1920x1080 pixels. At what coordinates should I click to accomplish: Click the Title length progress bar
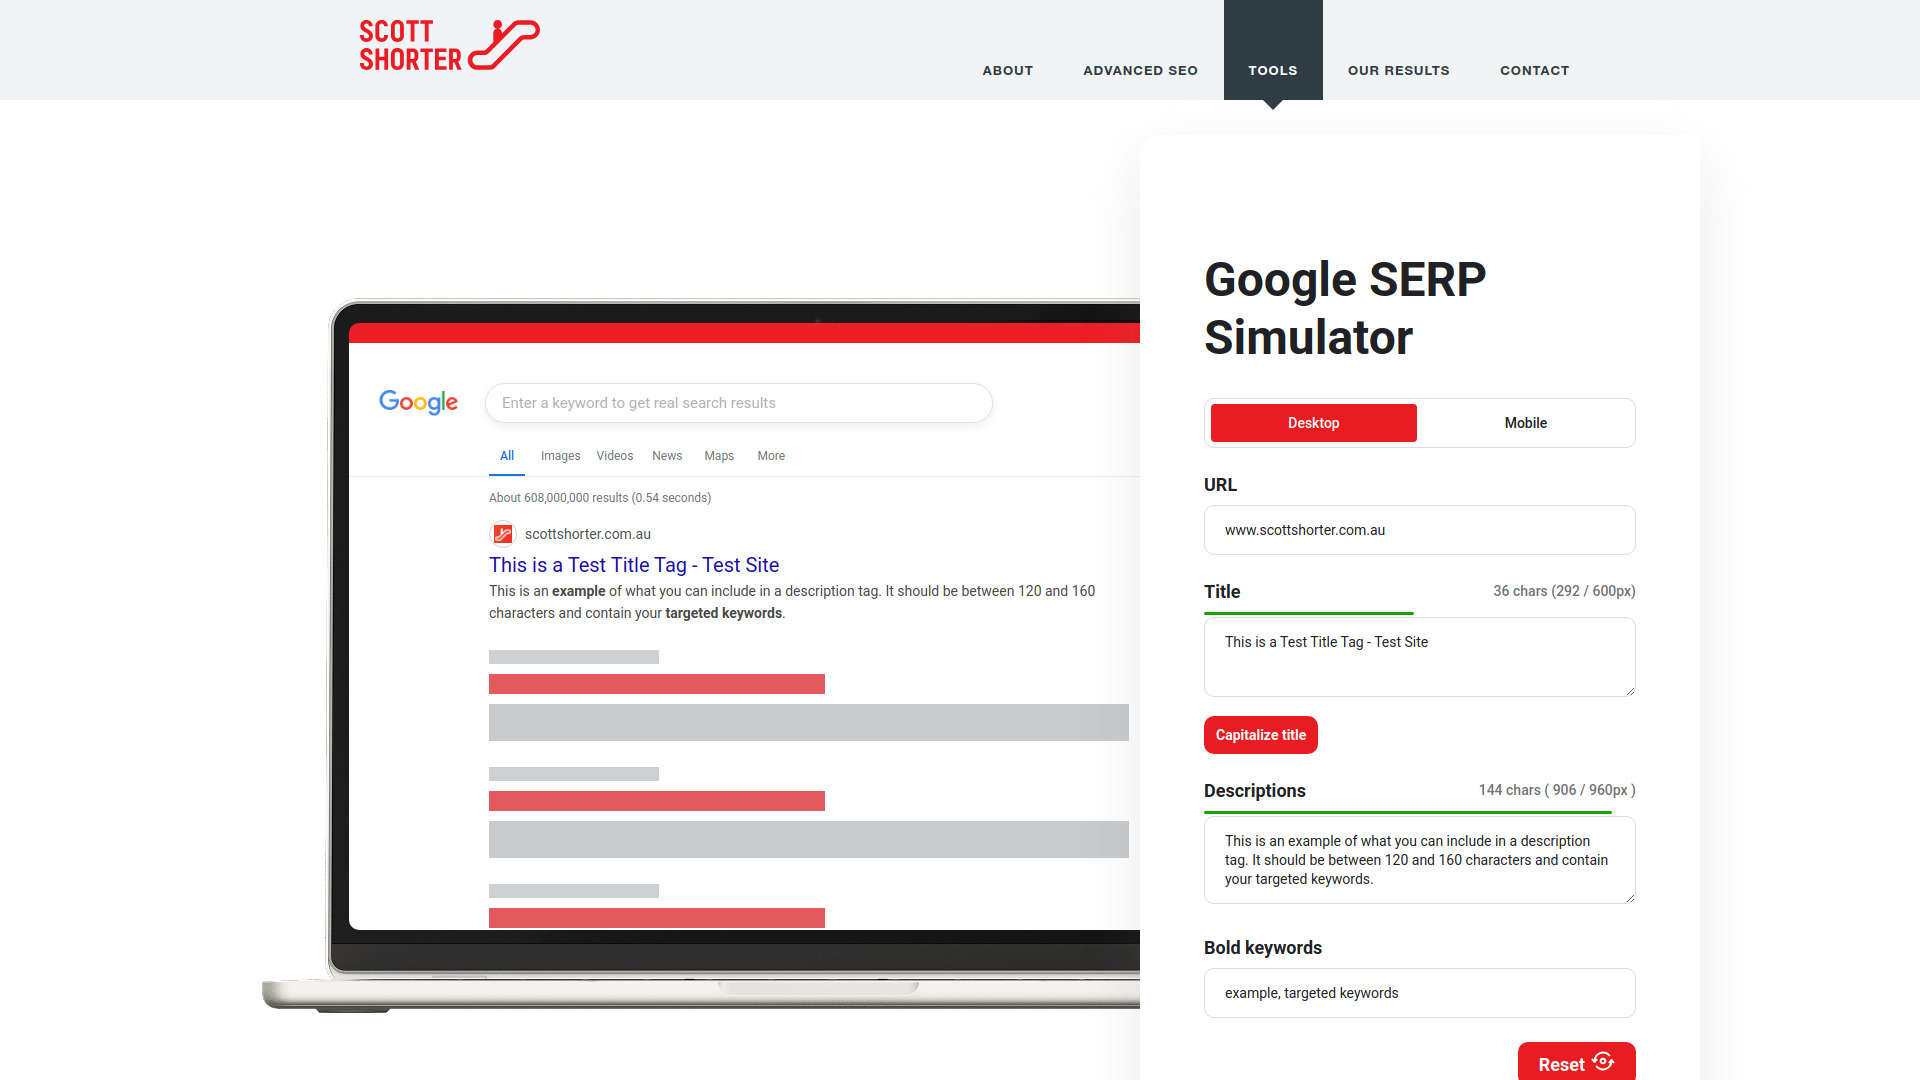[x=1309, y=613]
